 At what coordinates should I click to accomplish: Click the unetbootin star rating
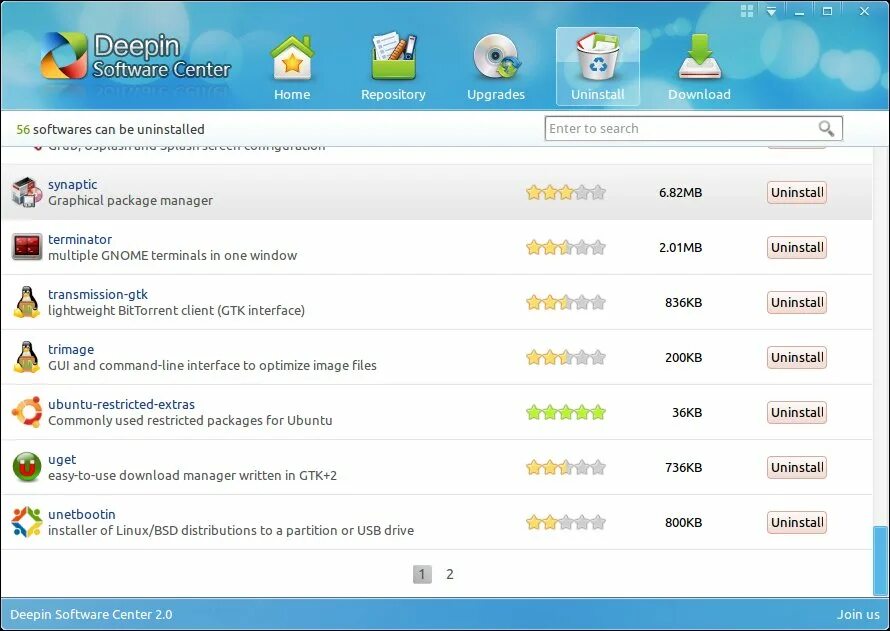coord(566,523)
